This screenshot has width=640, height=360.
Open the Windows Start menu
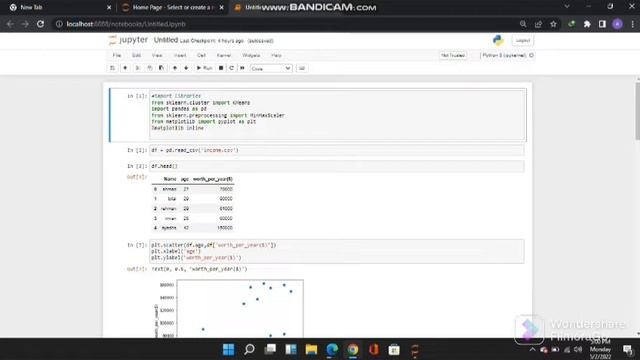point(229,349)
